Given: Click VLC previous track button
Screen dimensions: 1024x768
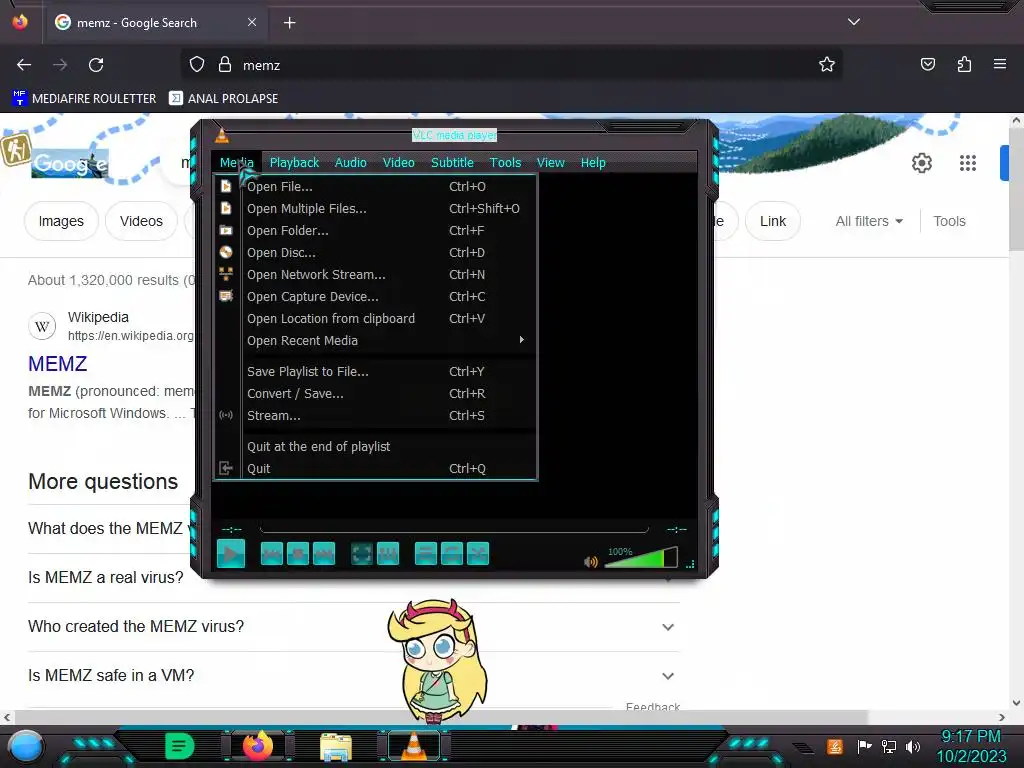Looking at the screenshot, I should pos(272,554).
